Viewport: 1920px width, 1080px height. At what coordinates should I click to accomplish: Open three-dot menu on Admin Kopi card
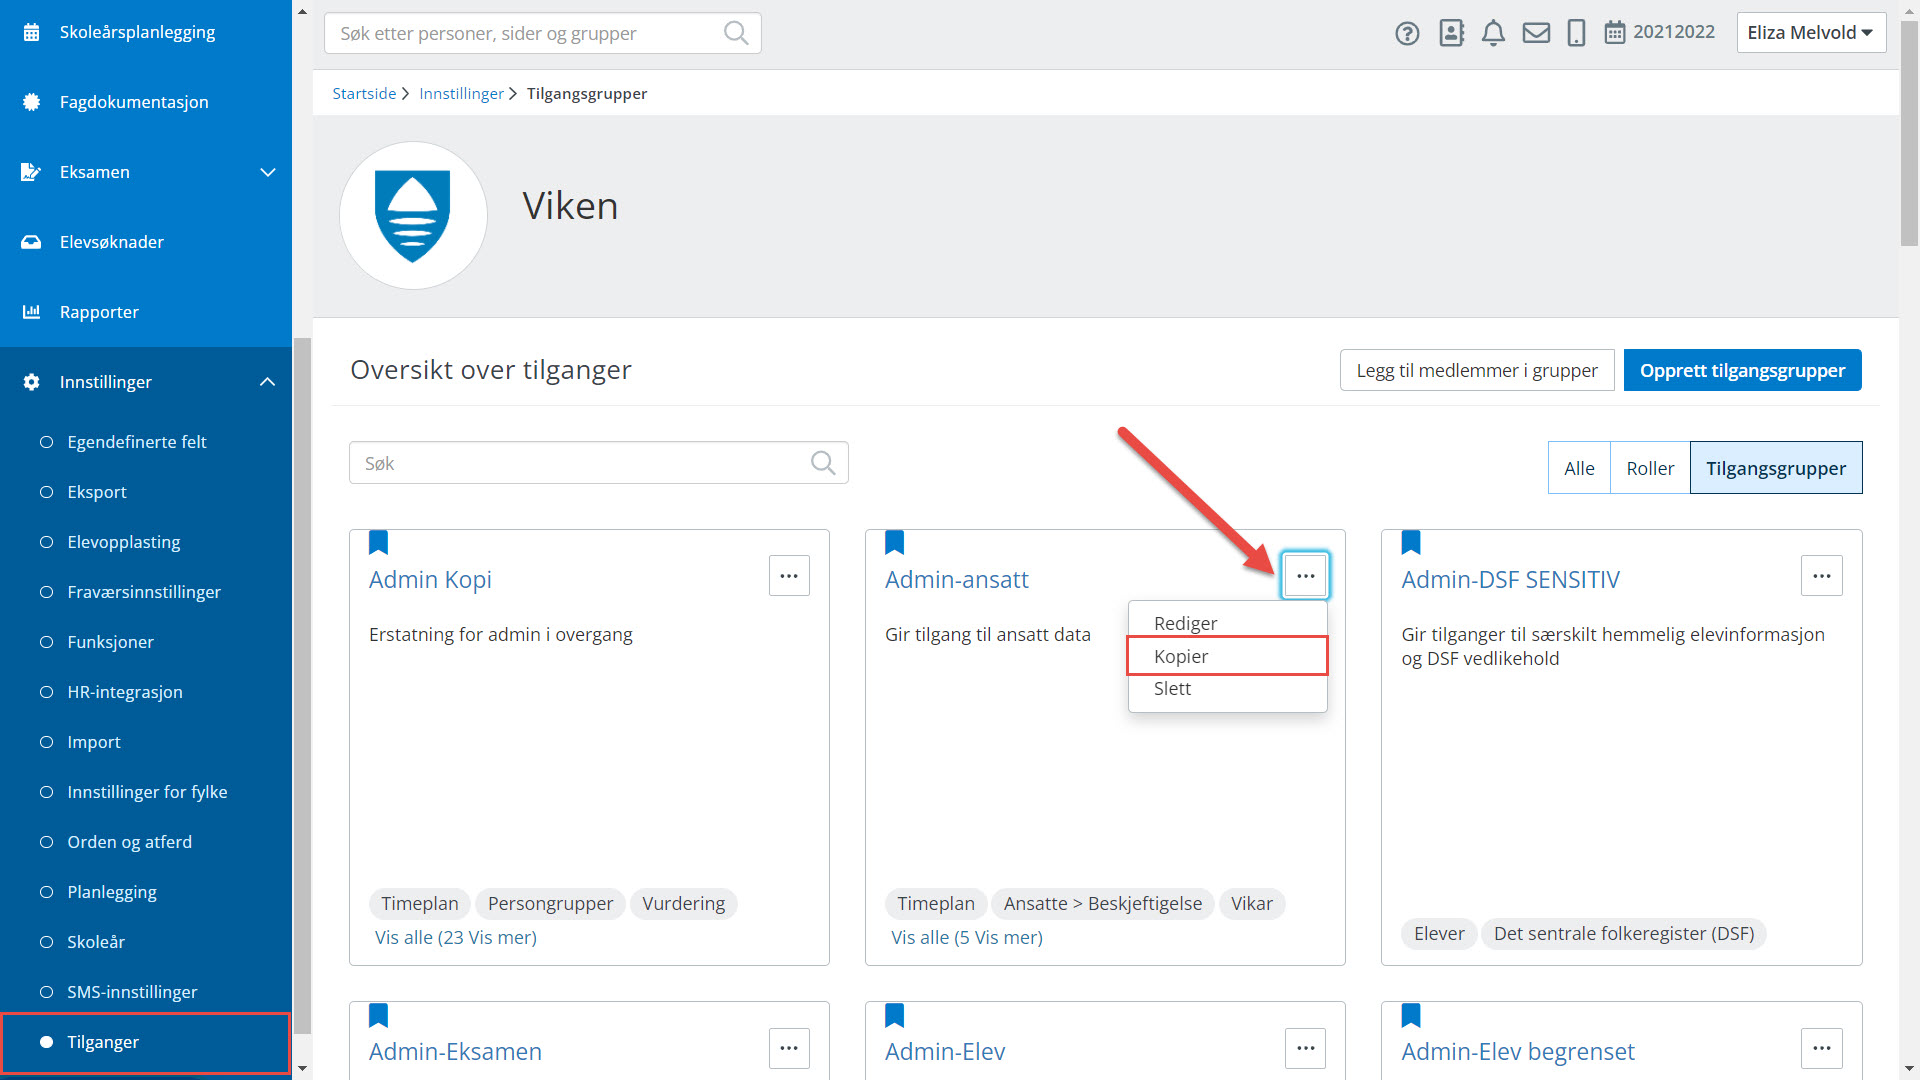point(789,576)
